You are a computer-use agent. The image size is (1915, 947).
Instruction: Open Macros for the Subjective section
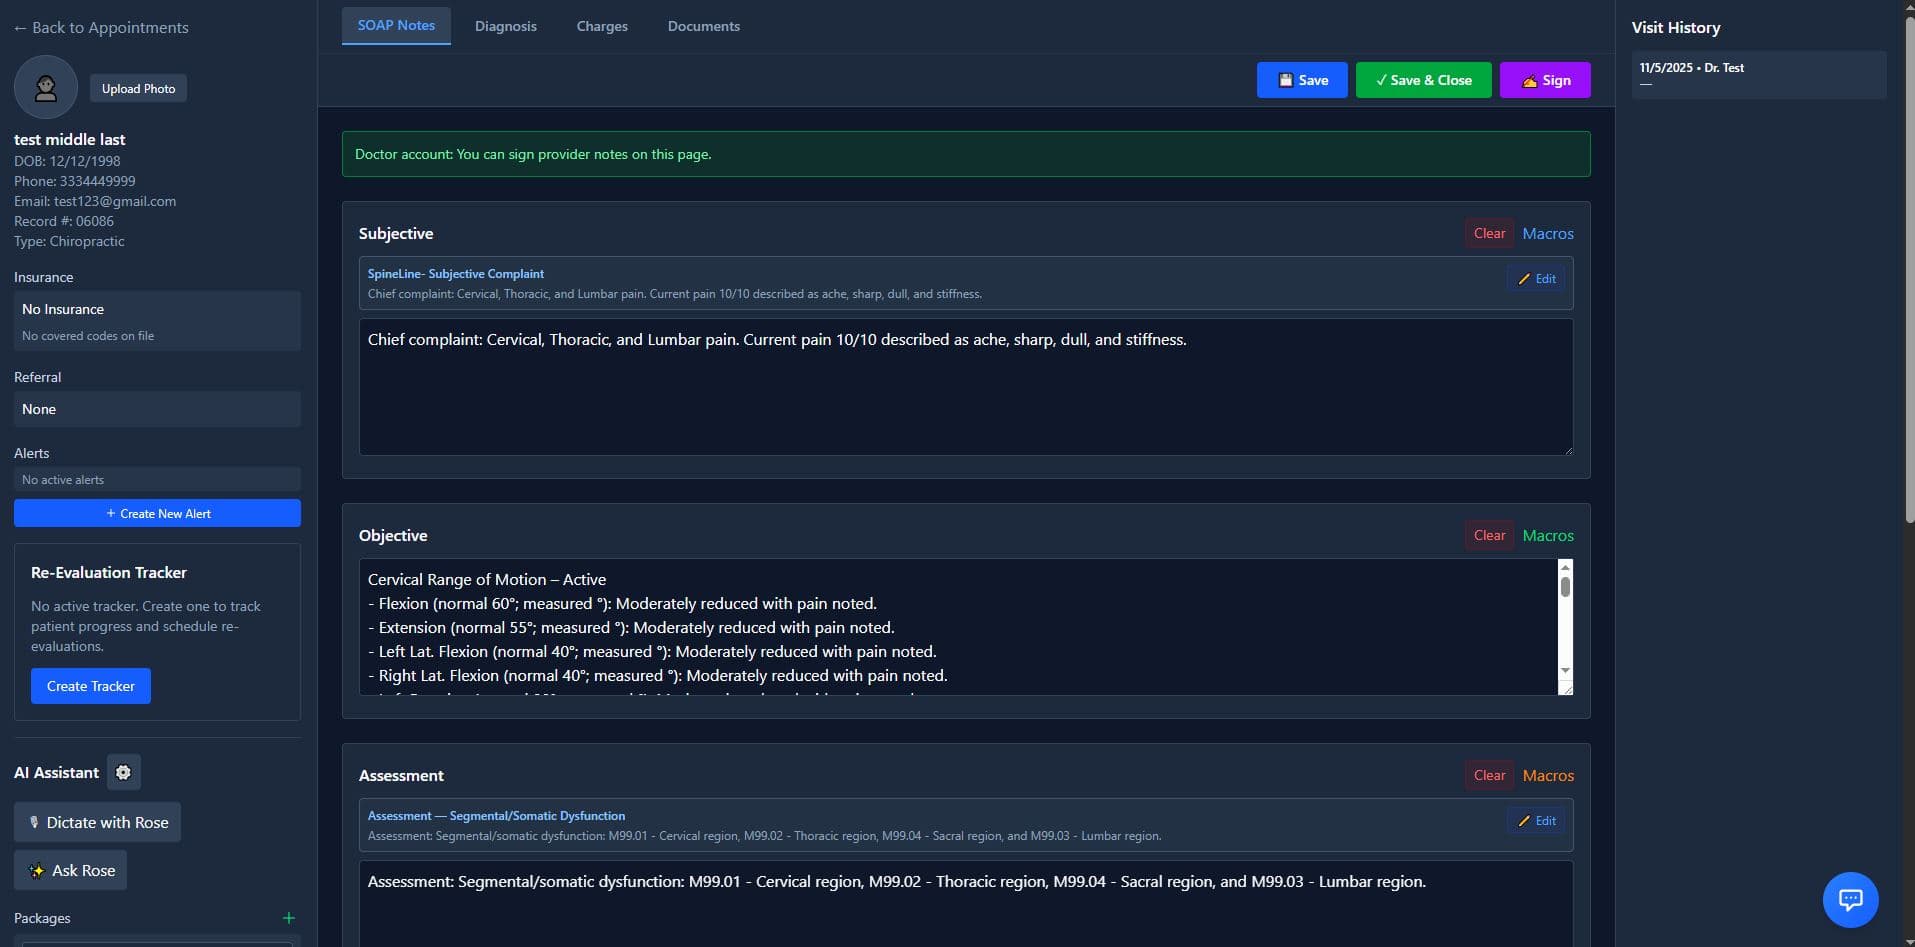(1547, 233)
